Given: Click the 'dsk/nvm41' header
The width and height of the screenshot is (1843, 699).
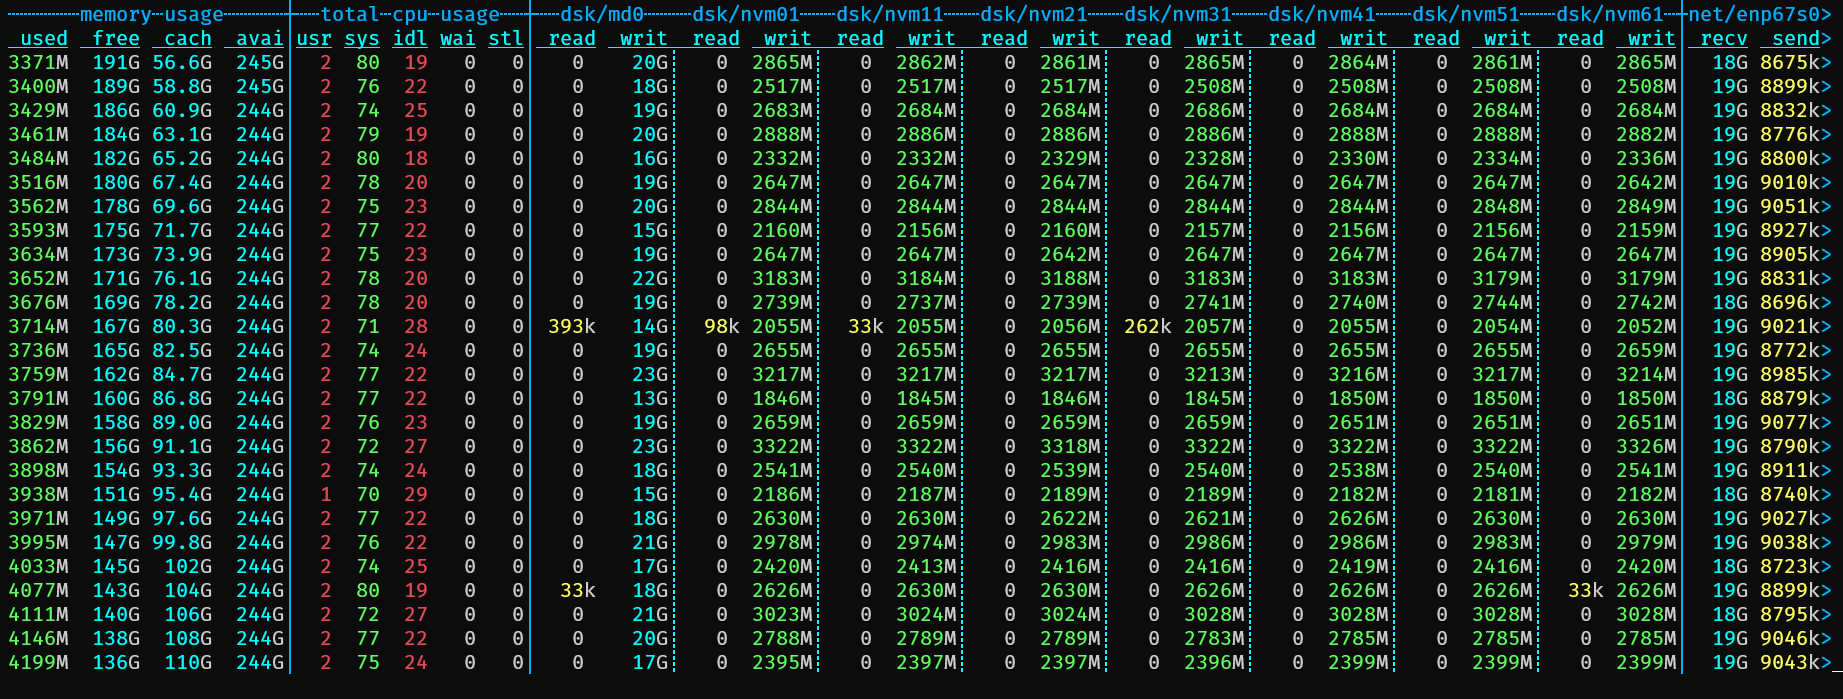Looking at the screenshot, I should tap(1322, 14).
